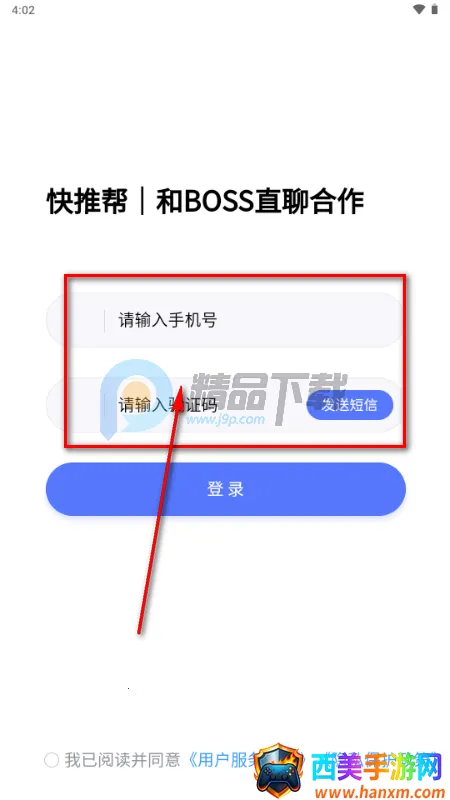Select the agreement radio circle
Screen dimensions: 450x800
52,760
